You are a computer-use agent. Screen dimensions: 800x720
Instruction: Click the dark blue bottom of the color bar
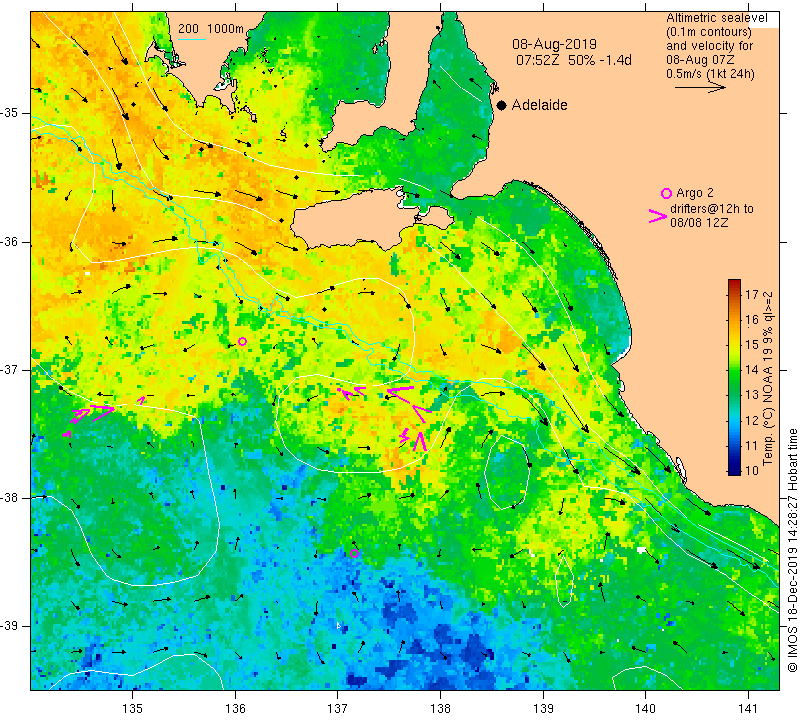pyautogui.click(x=734, y=470)
